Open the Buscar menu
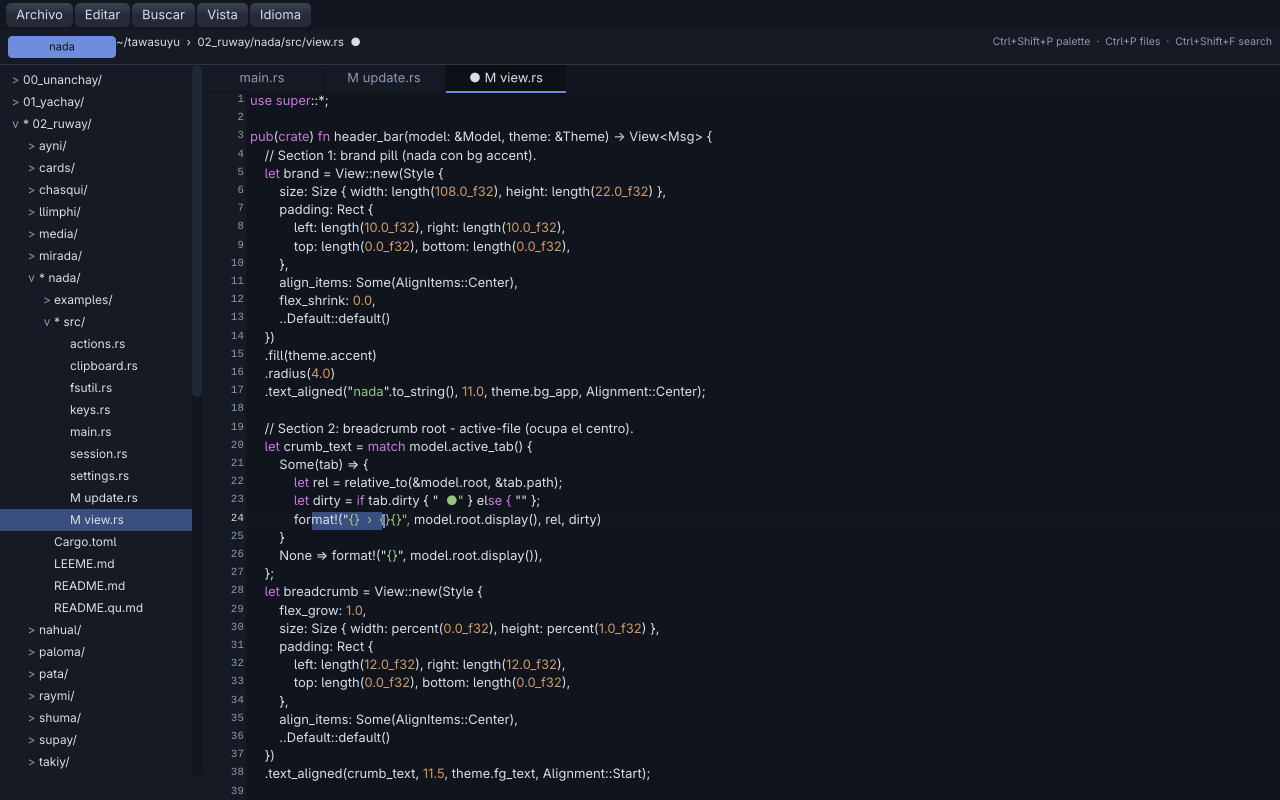 point(164,15)
